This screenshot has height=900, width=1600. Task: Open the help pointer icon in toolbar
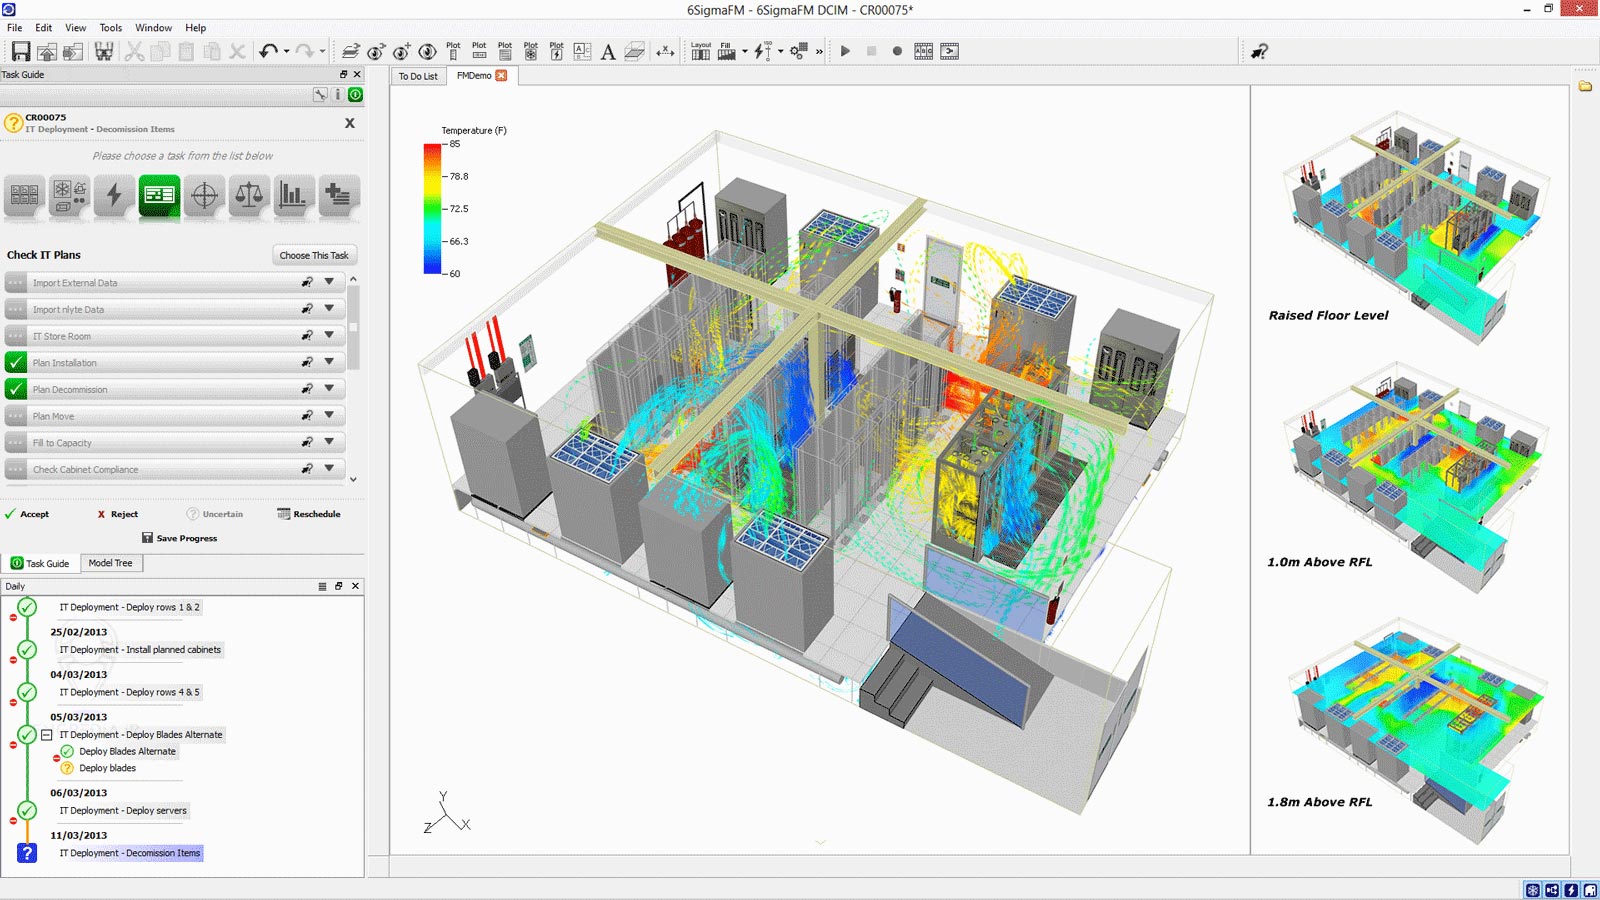tap(1259, 51)
